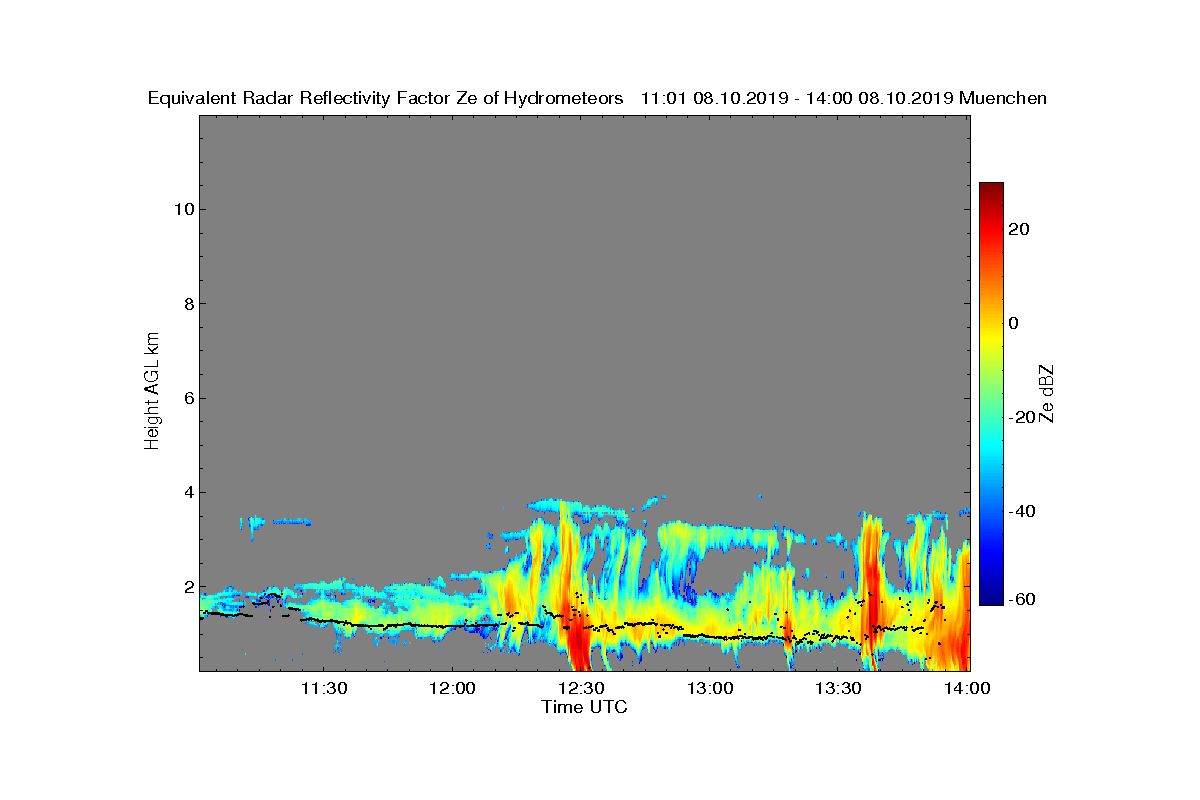Click the 'Ze dBZ' colorbar label
This screenshot has width=1200, height=800.
pos(1047,393)
